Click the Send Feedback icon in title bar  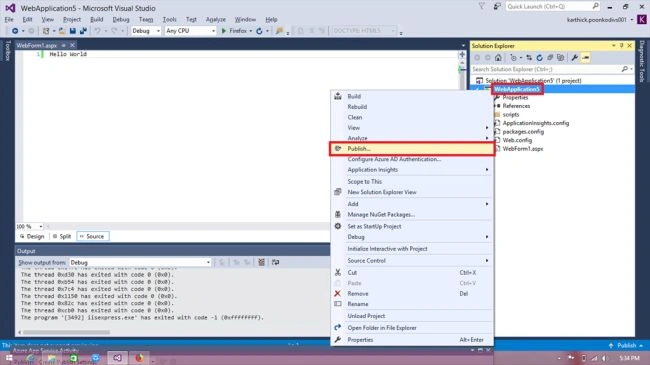tap(497, 6)
